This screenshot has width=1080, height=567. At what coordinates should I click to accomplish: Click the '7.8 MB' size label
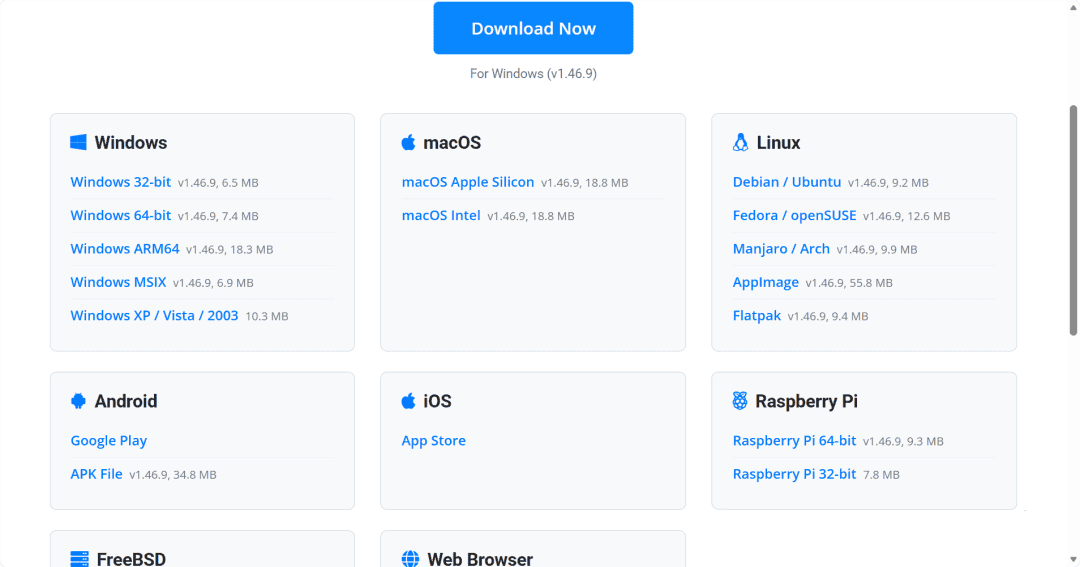pos(881,475)
